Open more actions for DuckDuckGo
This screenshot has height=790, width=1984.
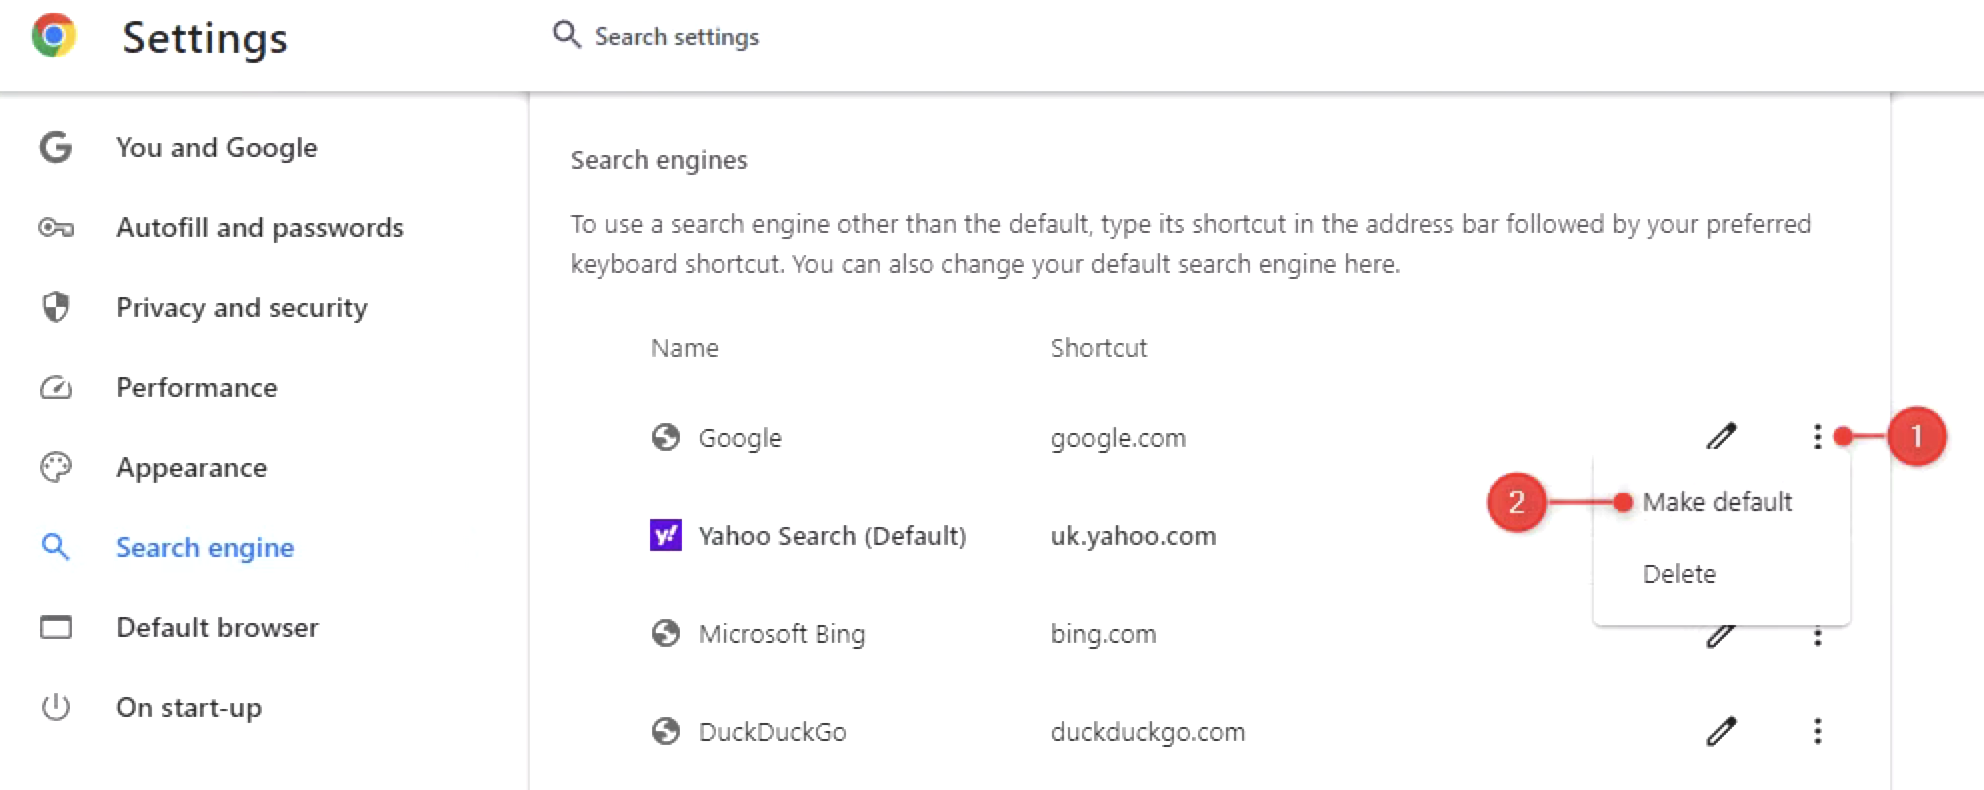click(1817, 732)
